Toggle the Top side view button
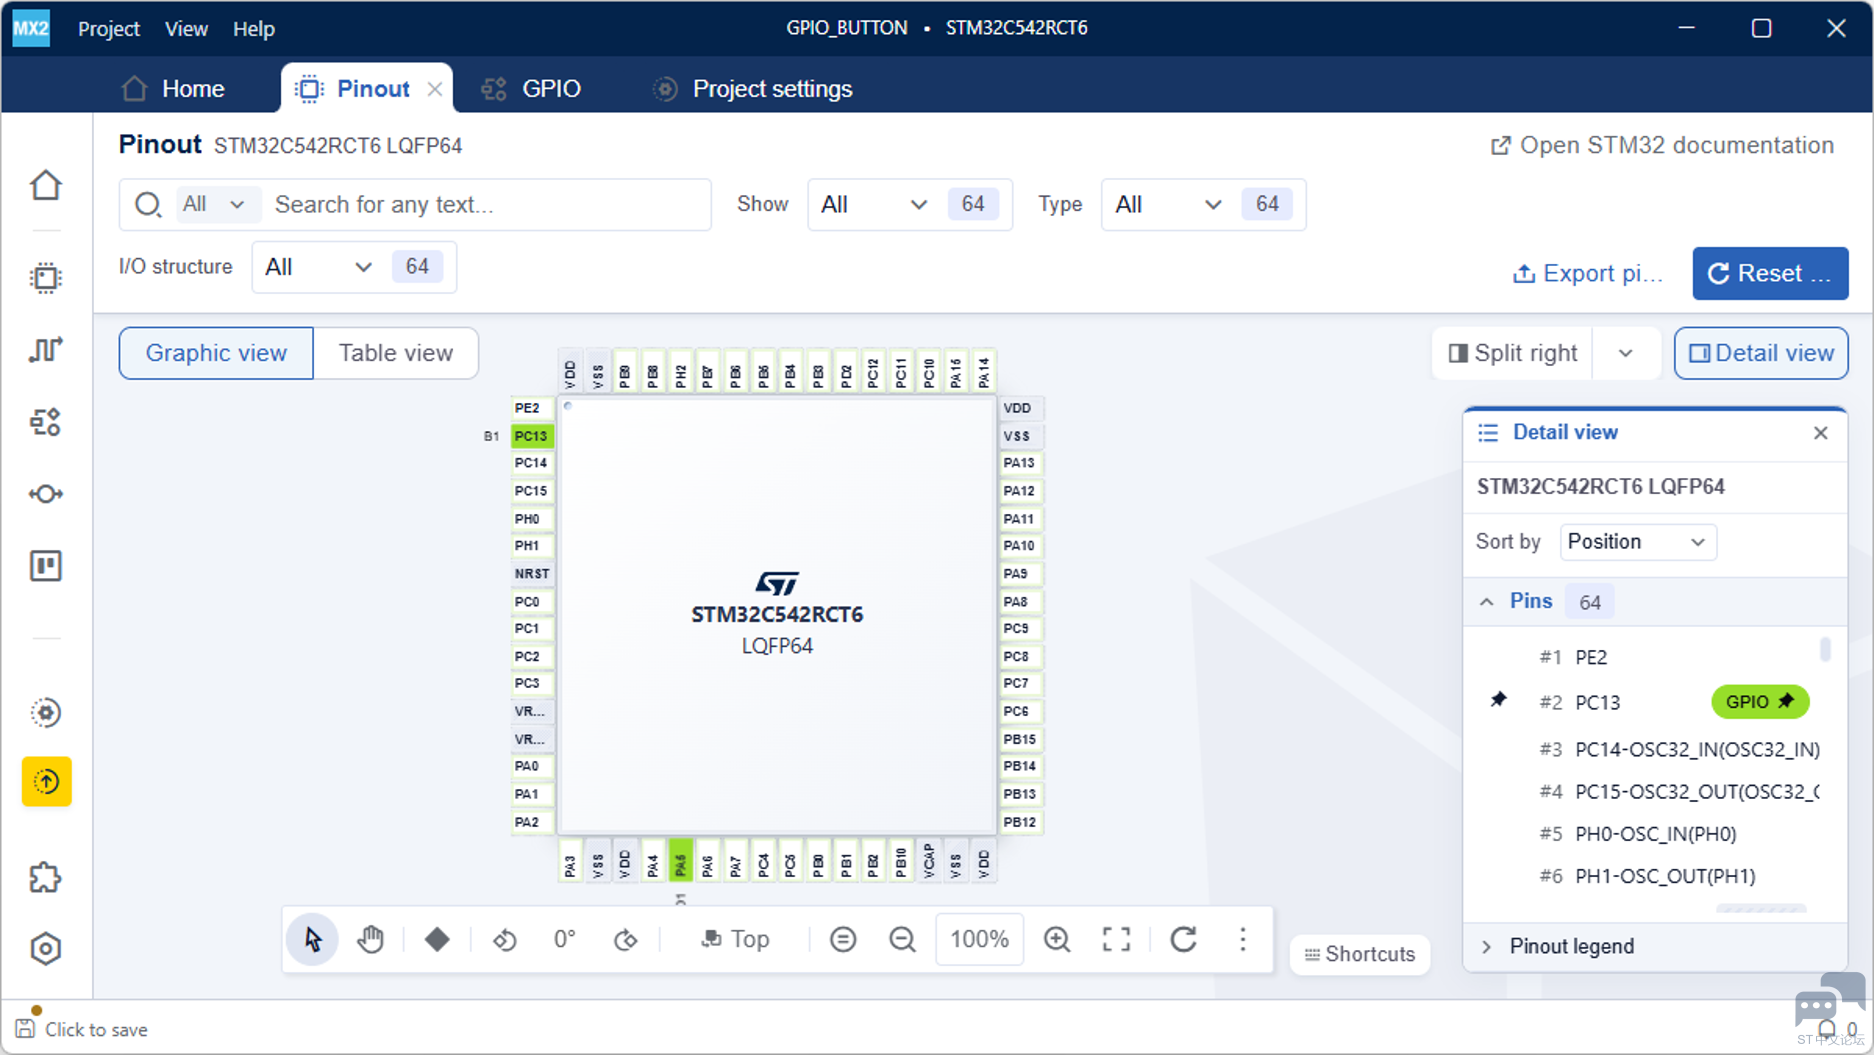The width and height of the screenshot is (1874, 1055). (735, 939)
